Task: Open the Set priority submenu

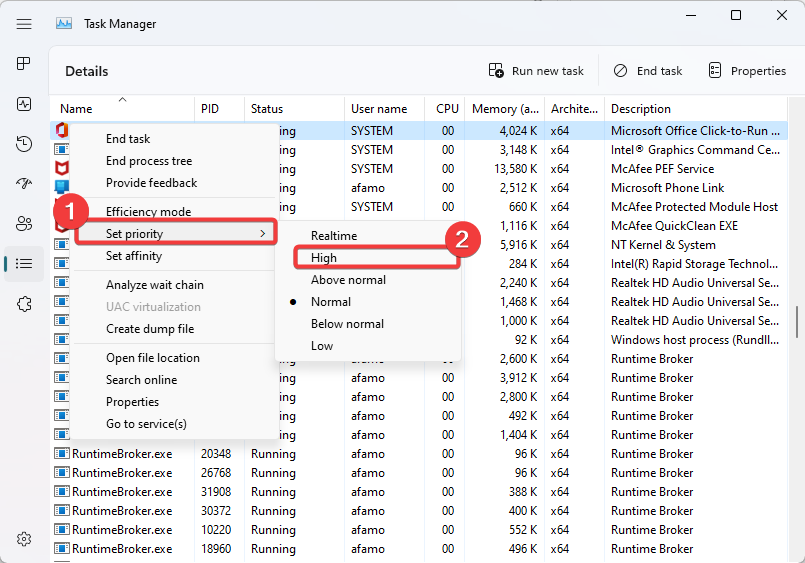Action: coord(176,234)
